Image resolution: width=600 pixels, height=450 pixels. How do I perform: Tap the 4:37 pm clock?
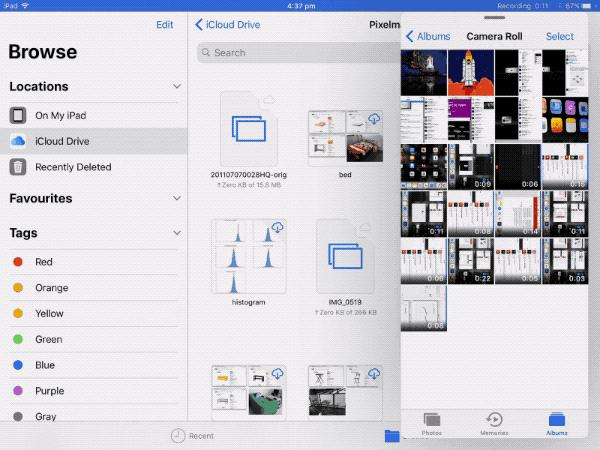[301, 6]
